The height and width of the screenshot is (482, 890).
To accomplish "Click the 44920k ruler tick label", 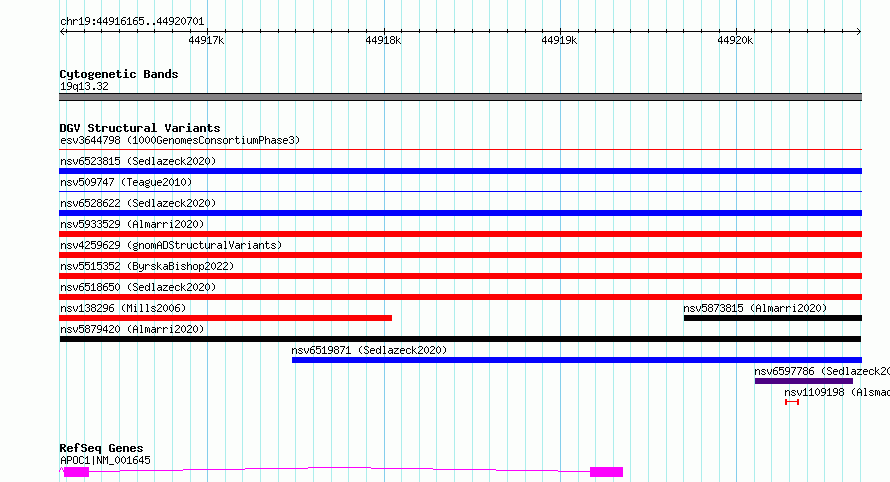I will coord(735,40).
